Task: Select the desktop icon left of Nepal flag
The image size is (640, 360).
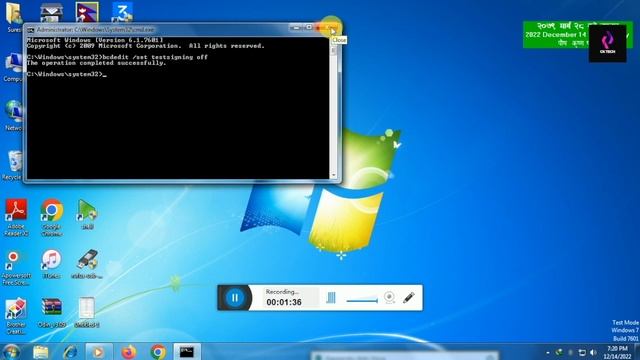Action: coord(51,12)
